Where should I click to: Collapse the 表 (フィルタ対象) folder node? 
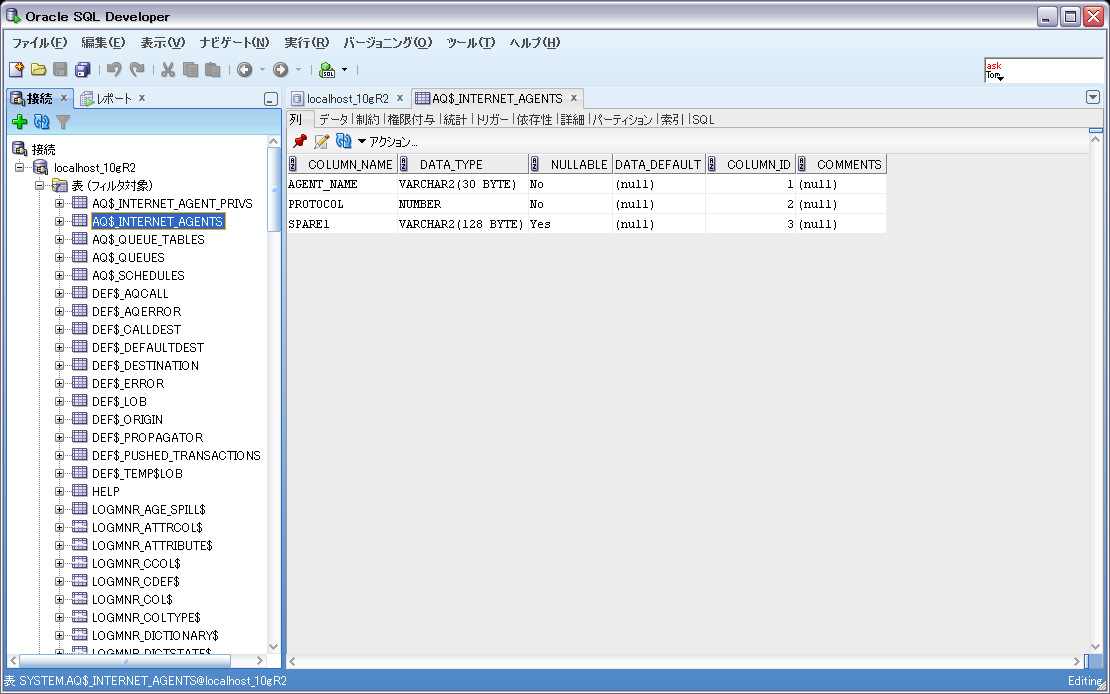pyautogui.click(x=40, y=186)
